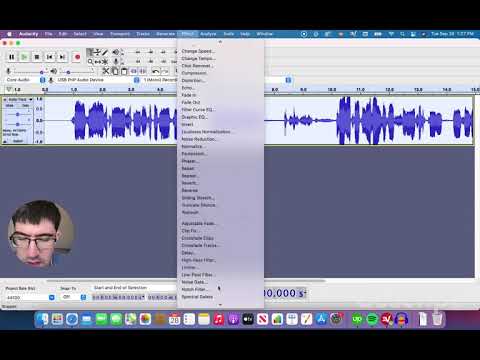Choose Noise Gate effect
Viewport: 480px width, 360px height.
(x=220, y=282)
